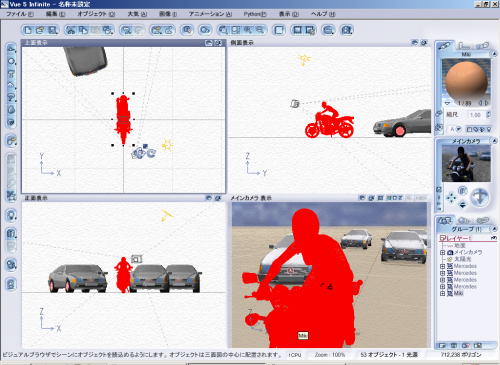
Task: Collapse the メインカメラ preview panel arrow
Action: tap(494, 141)
